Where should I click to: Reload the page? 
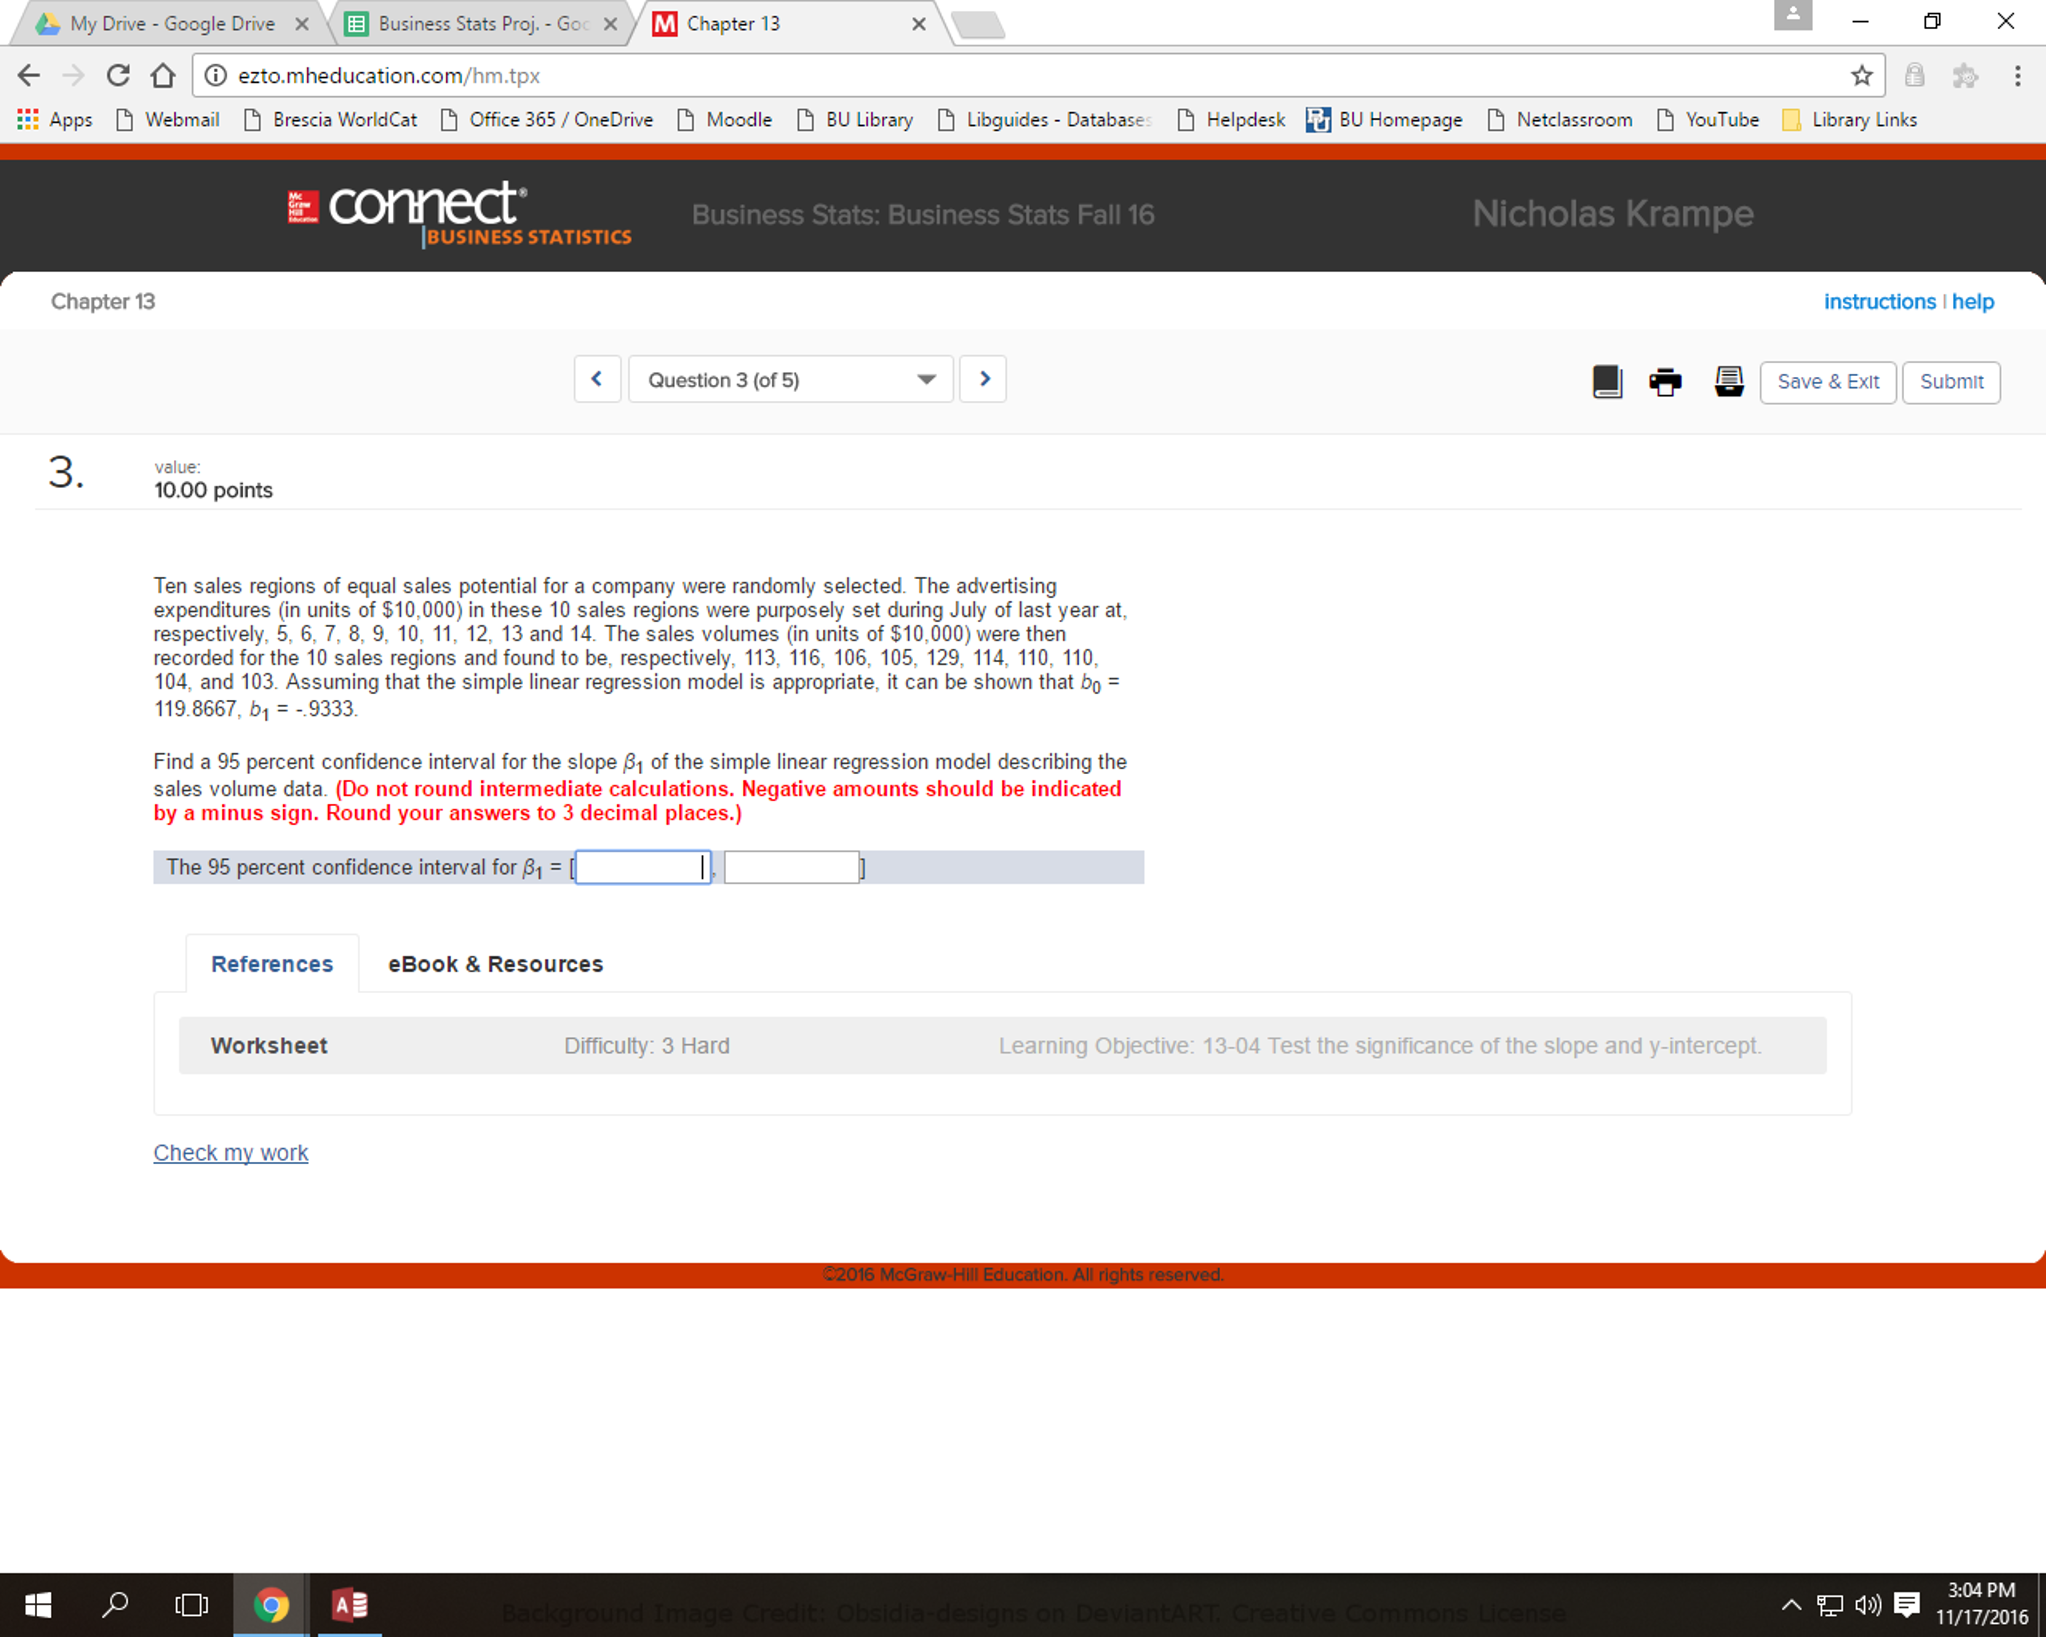(118, 75)
